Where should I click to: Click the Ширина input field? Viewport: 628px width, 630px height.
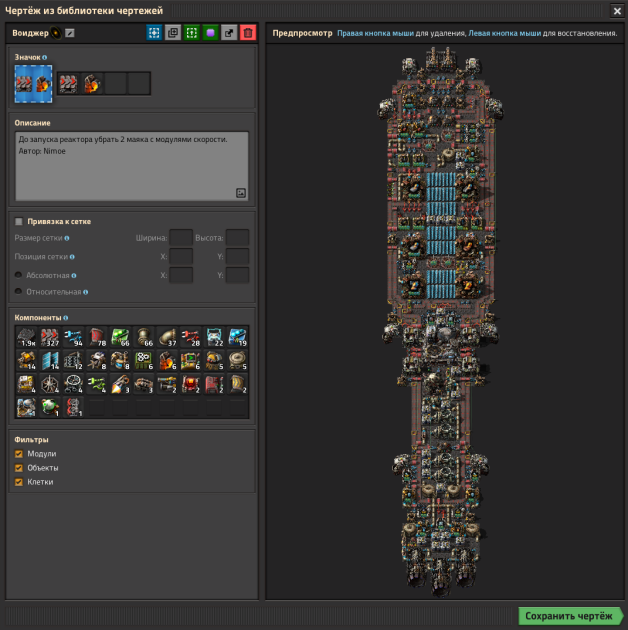click(181, 238)
